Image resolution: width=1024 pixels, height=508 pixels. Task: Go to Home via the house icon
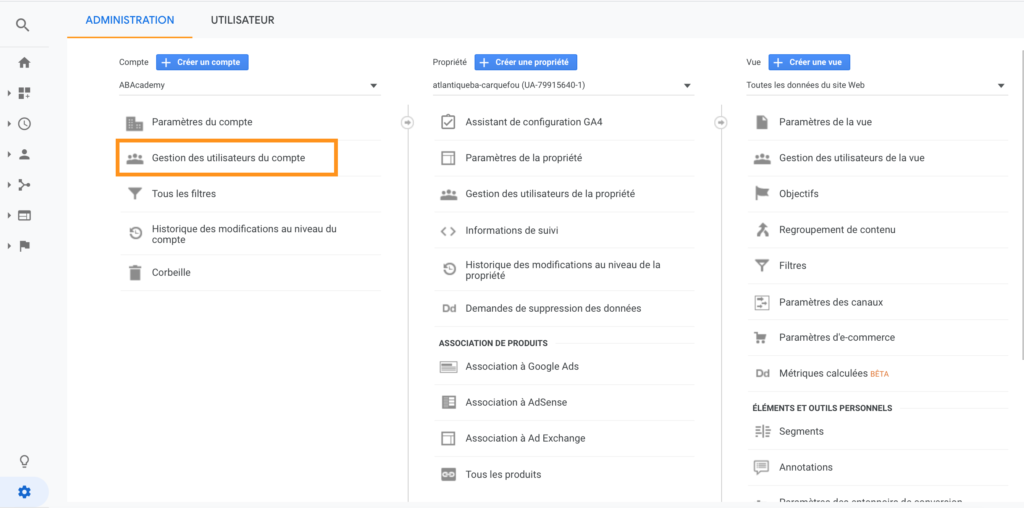pyautogui.click(x=24, y=63)
